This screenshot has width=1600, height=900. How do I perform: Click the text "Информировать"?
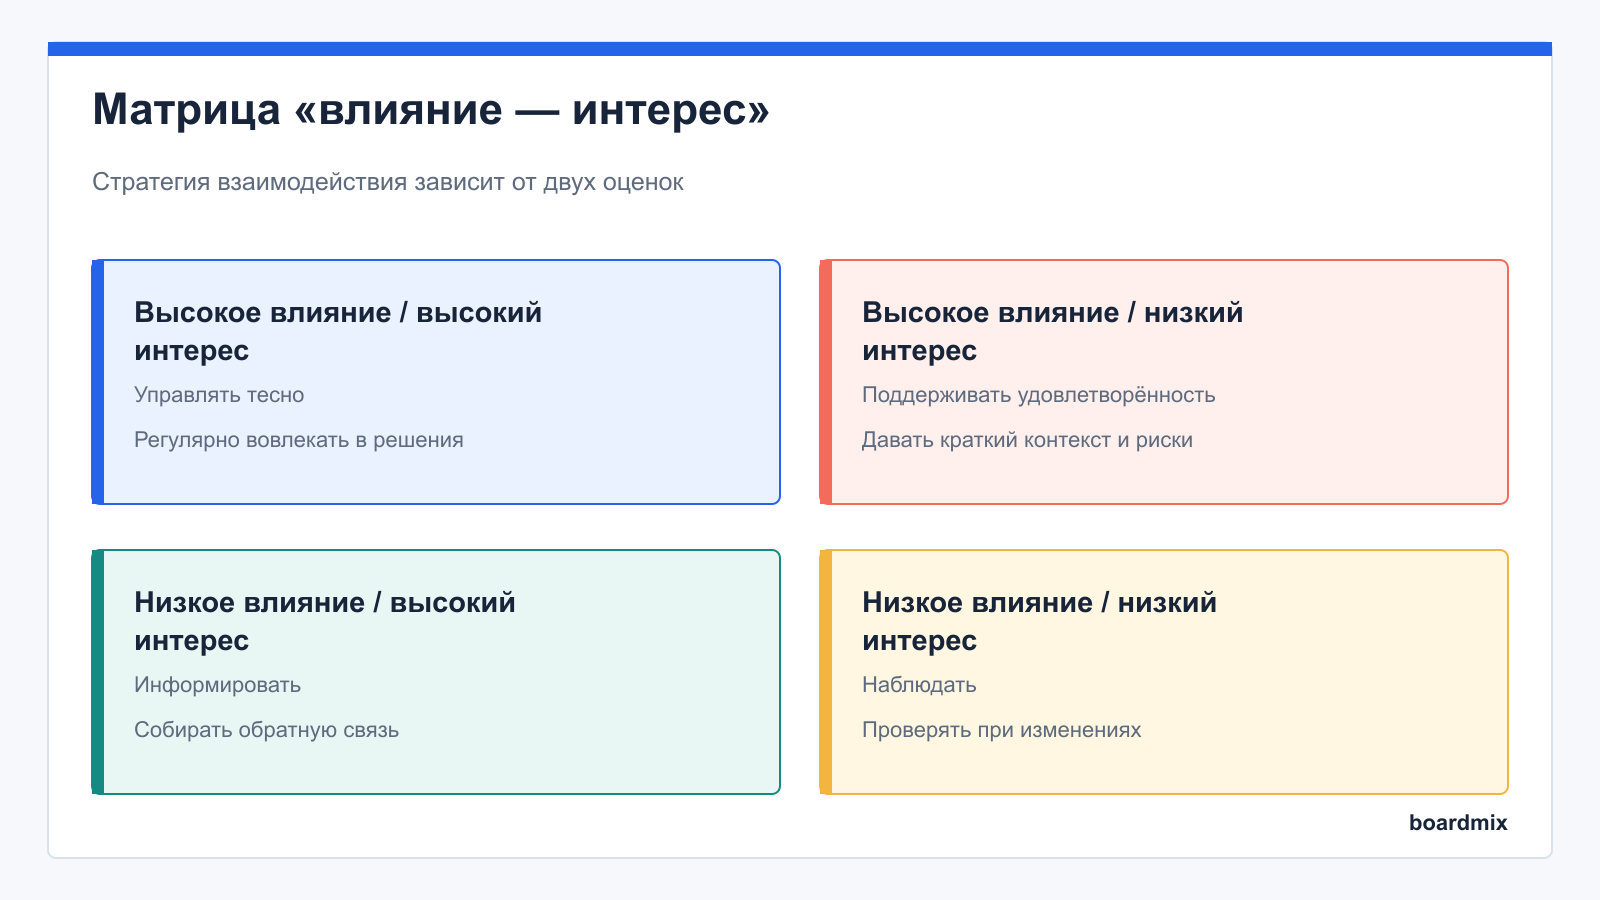218,685
